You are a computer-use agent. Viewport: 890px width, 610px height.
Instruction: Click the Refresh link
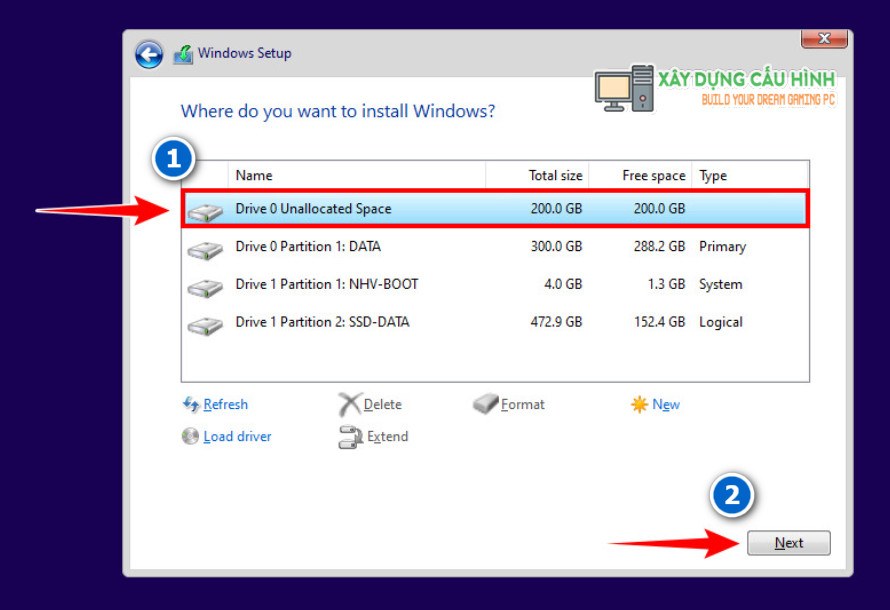tap(225, 404)
